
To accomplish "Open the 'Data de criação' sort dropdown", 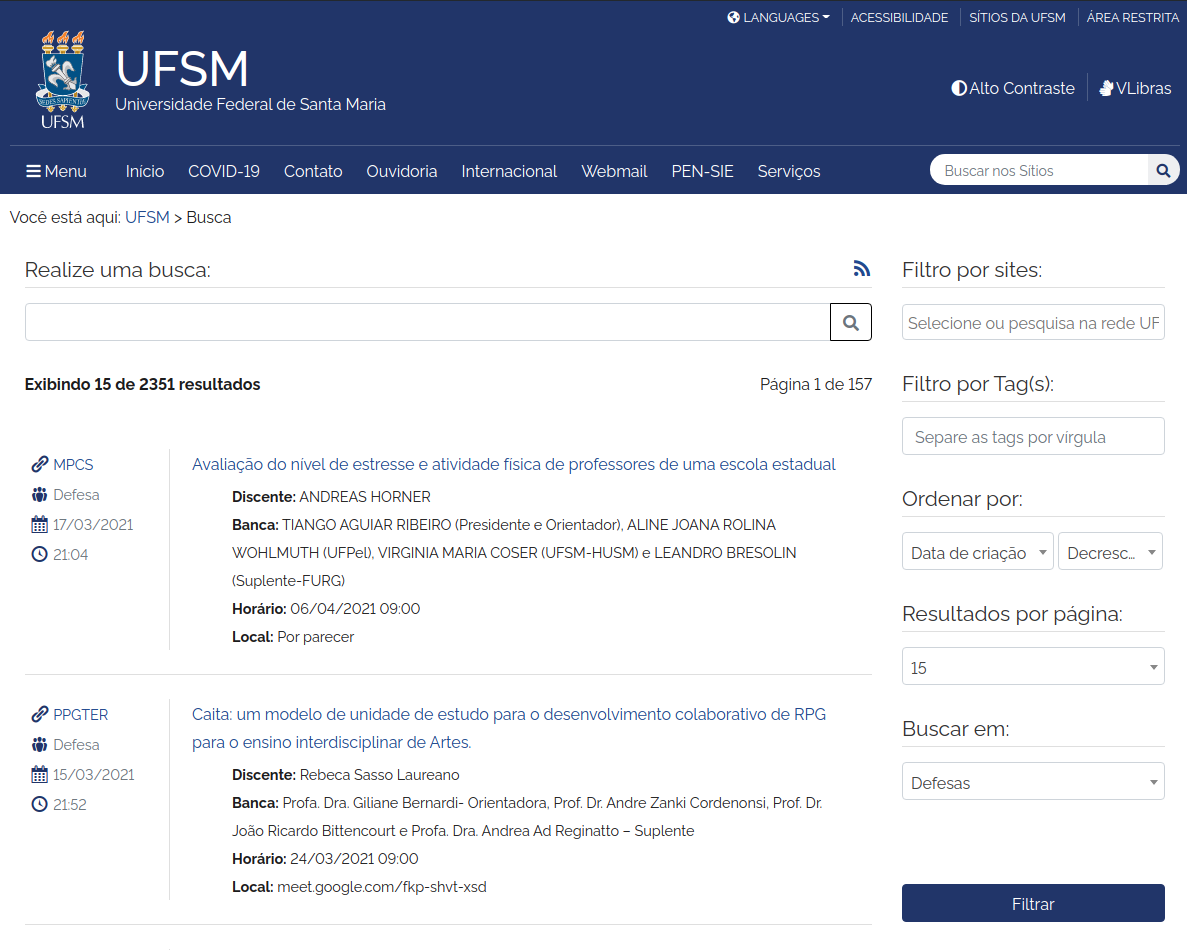I will click(977, 552).
